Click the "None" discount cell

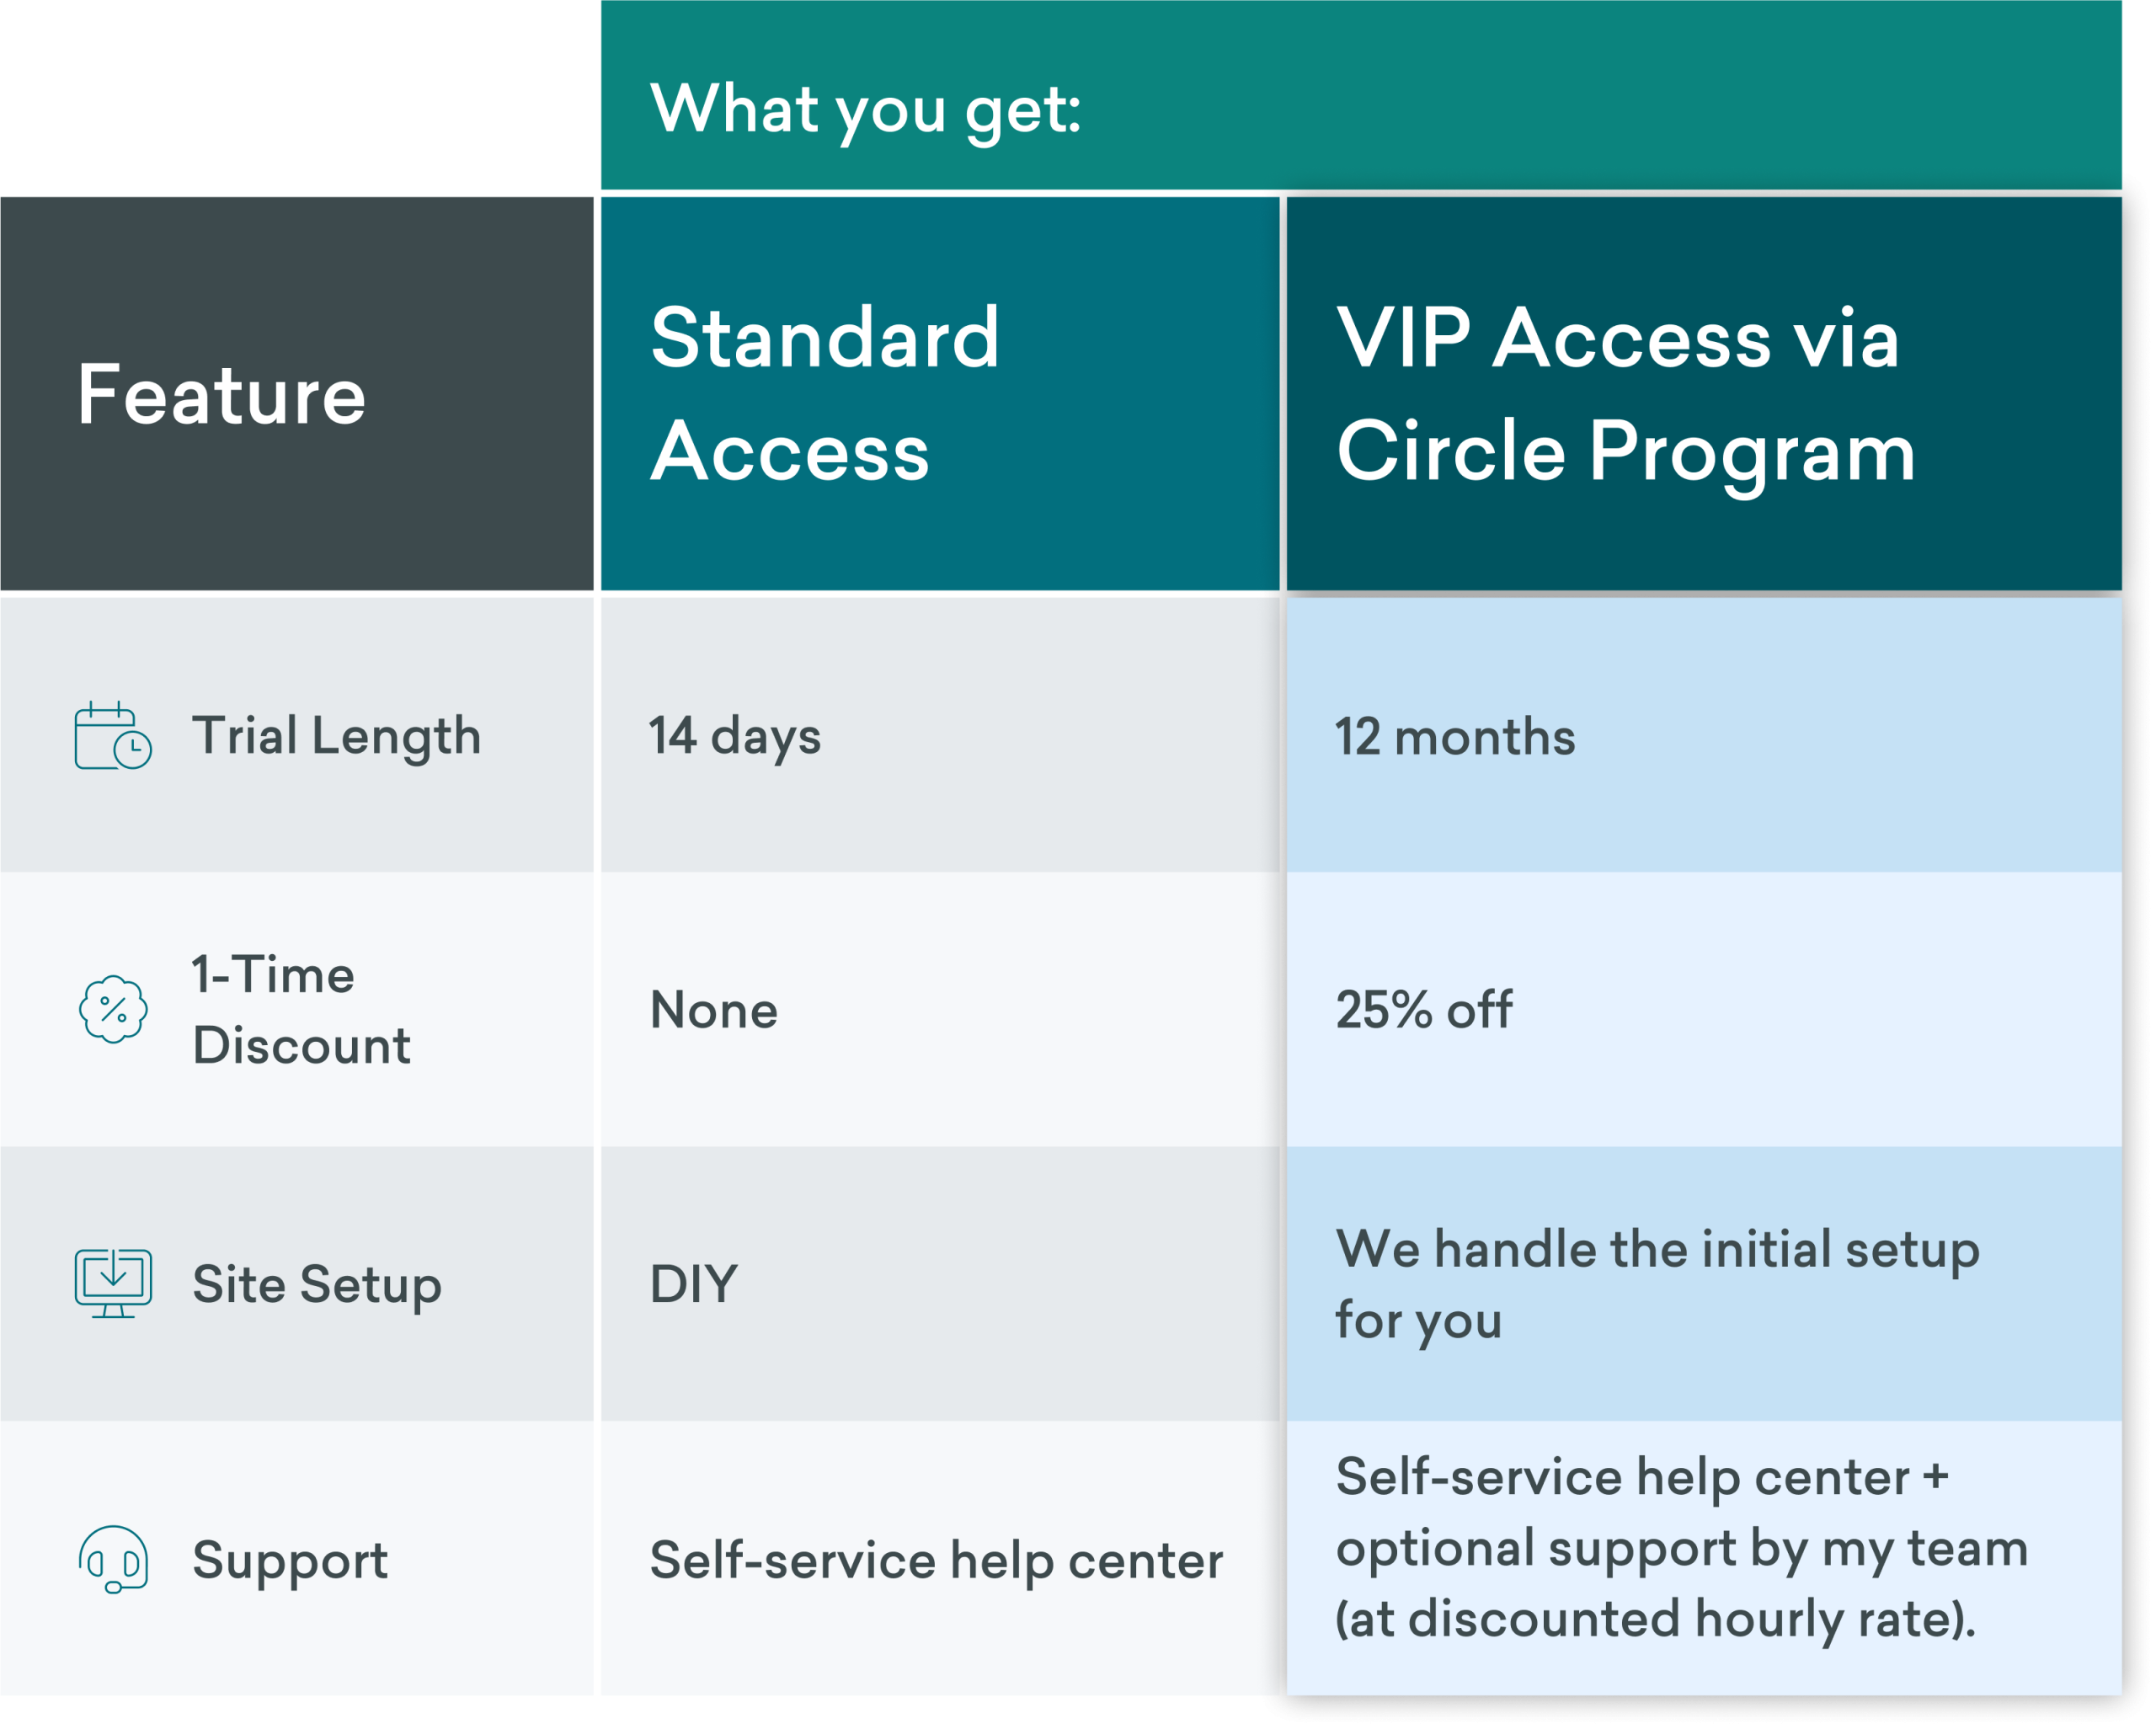(714, 1010)
